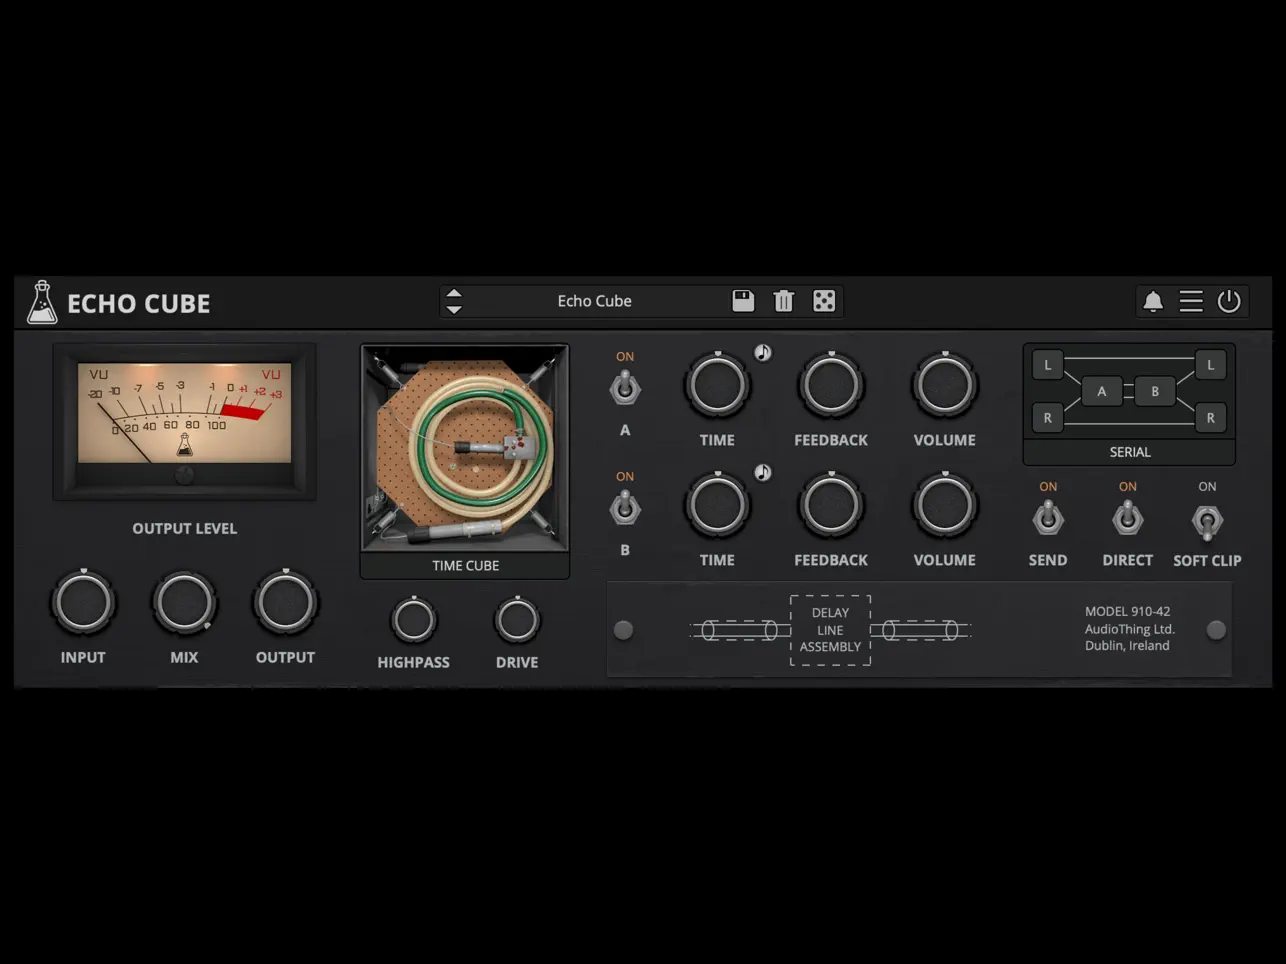The image size is (1286, 964).
Task: Flip the SOFT CLIP toggle switch
Action: tap(1207, 521)
